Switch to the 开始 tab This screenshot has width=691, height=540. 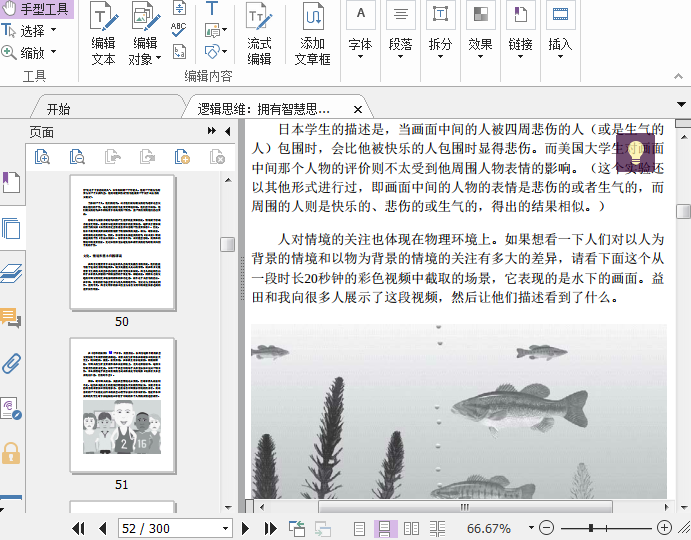(58, 109)
